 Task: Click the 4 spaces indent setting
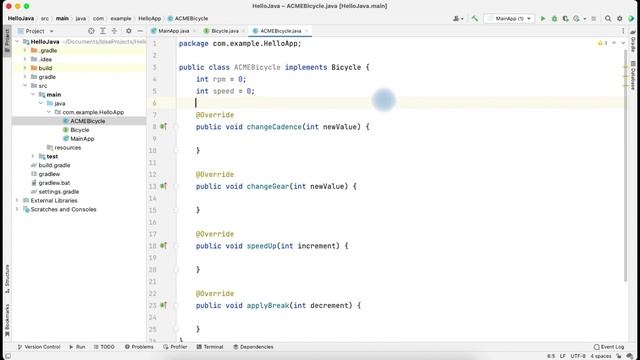click(x=601, y=356)
